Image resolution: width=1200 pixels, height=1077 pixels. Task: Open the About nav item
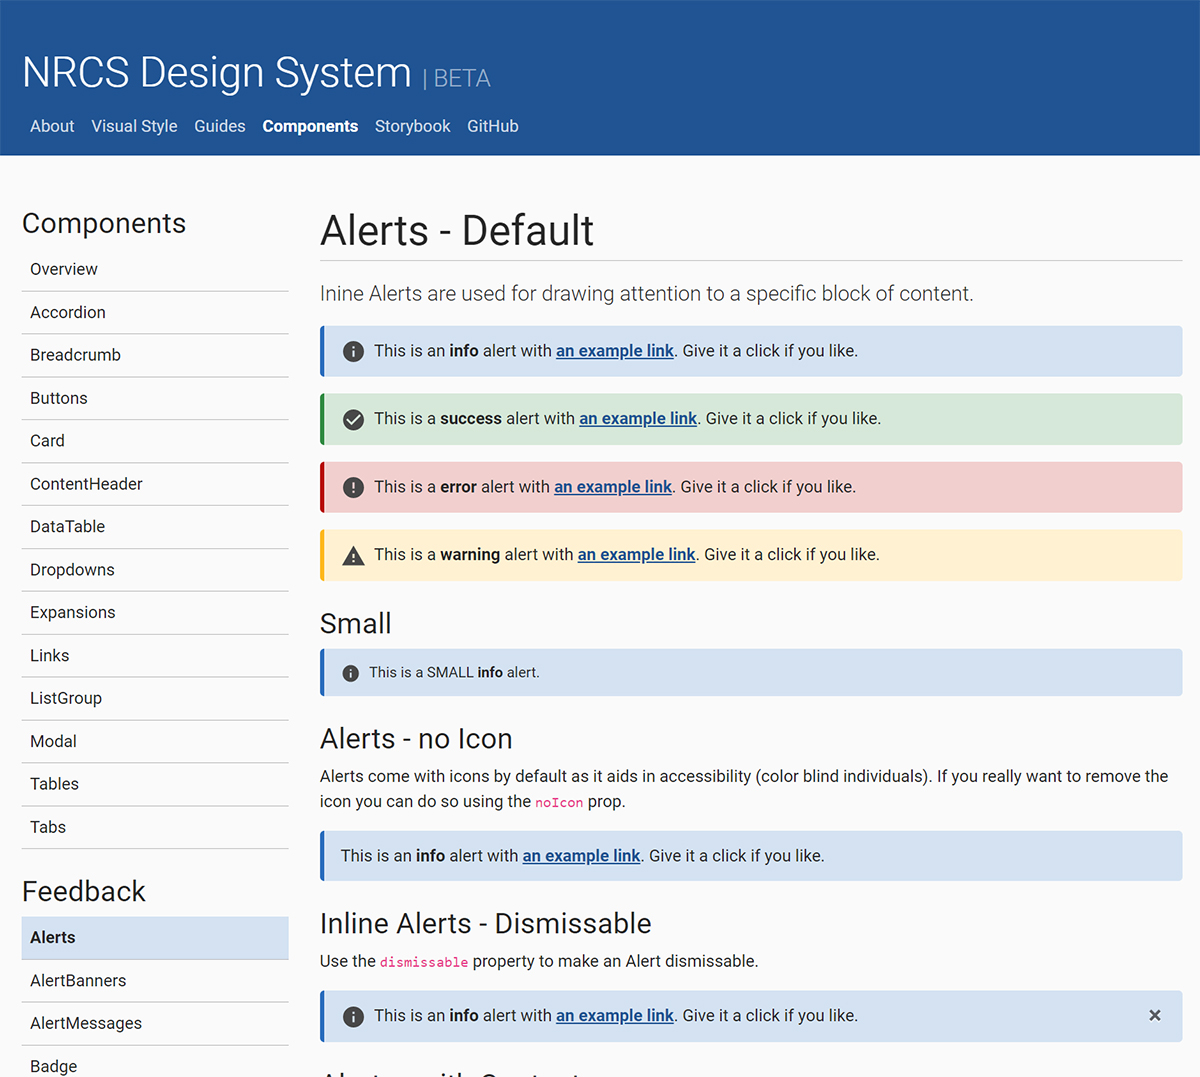pyautogui.click(x=52, y=126)
